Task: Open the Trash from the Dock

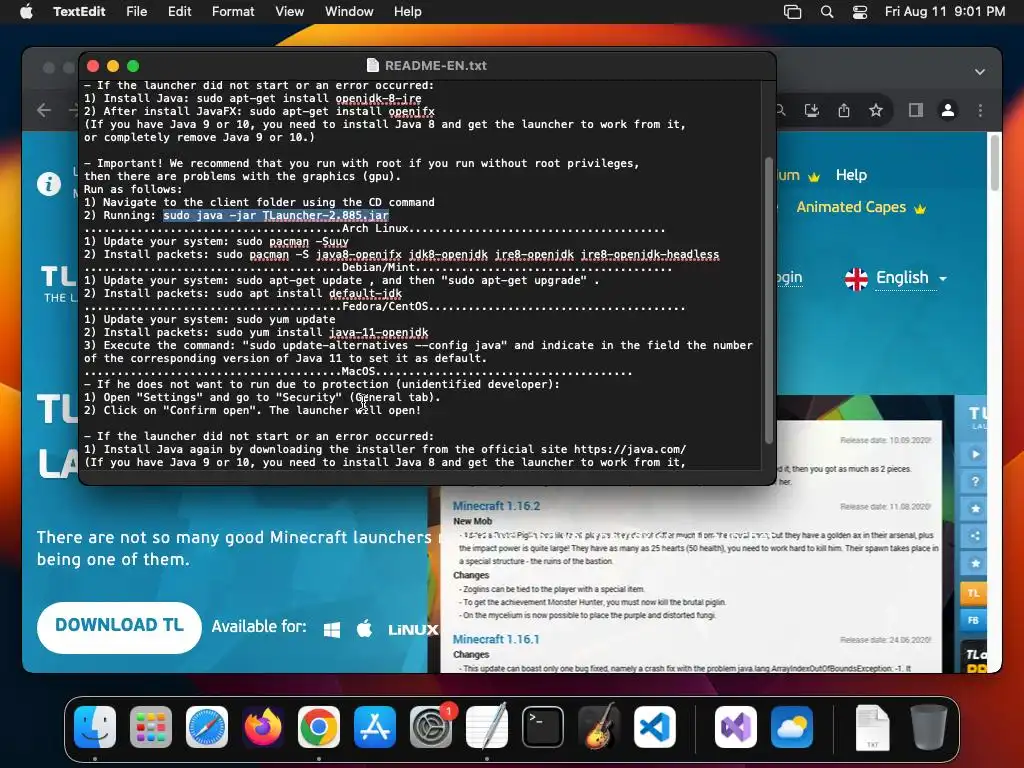Action: (929, 727)
